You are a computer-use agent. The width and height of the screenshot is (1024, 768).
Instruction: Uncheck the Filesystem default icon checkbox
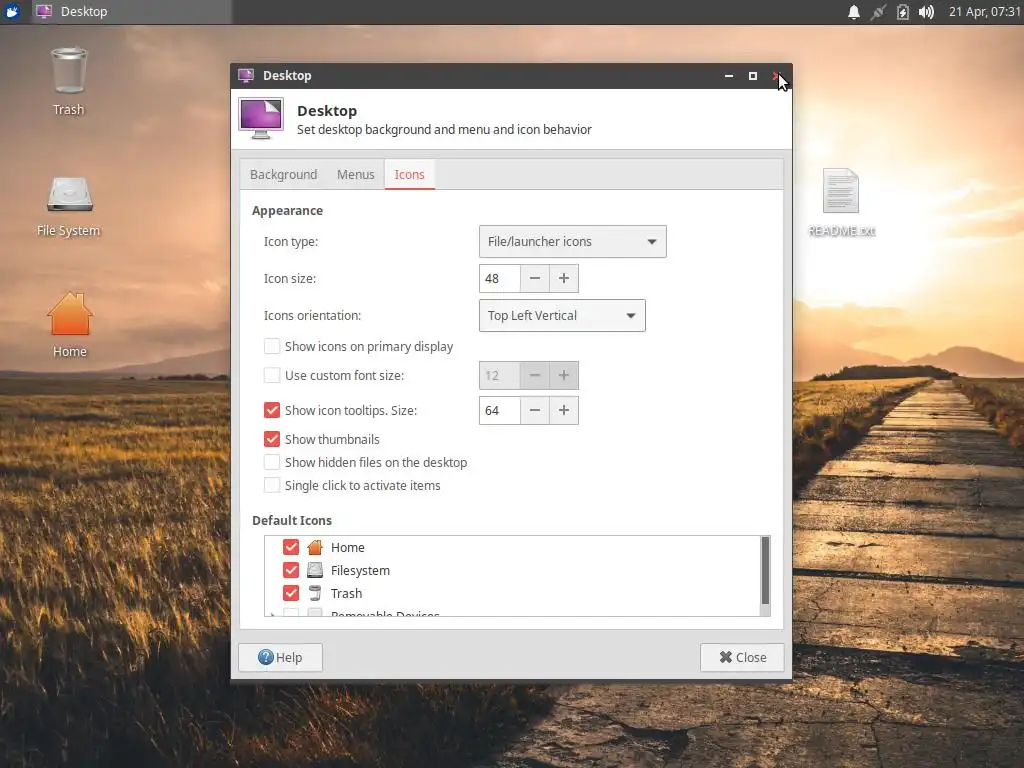291,570
